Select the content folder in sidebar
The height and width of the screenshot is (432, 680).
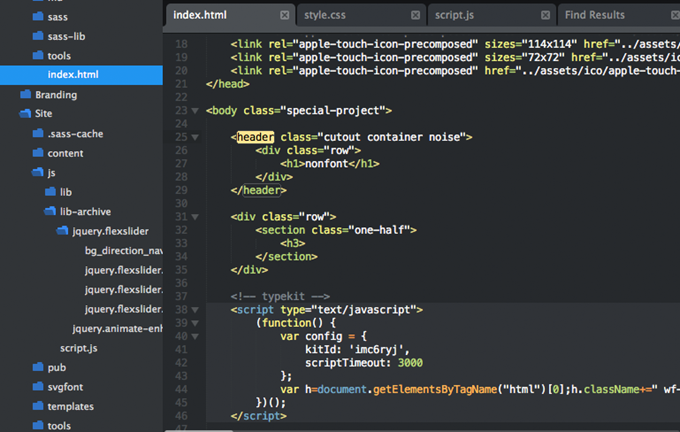click(65, 153)
